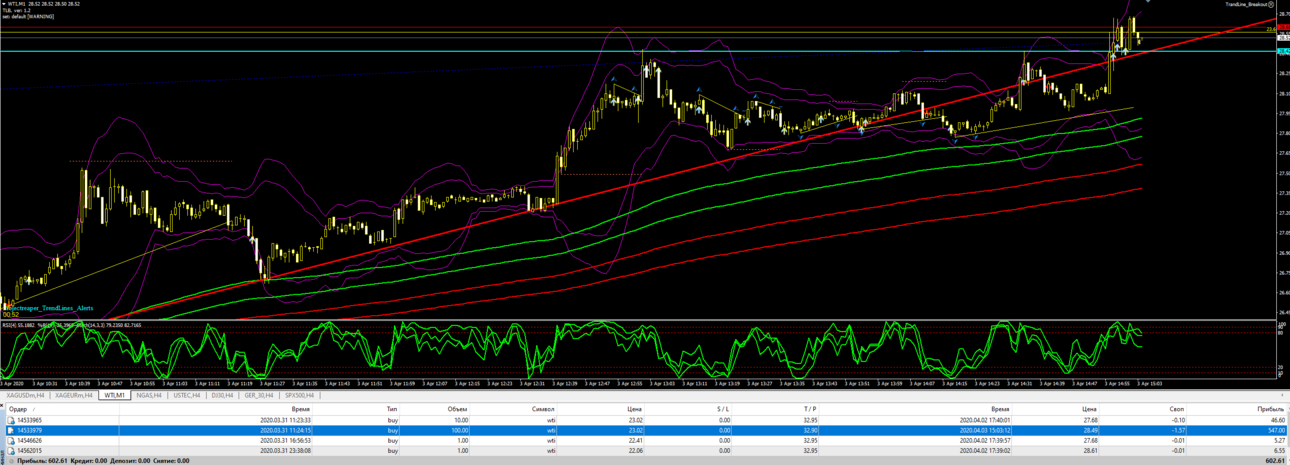Sort trades by the Тип column header
This screenshot has height=465, width=1290.
pos(392,409)
